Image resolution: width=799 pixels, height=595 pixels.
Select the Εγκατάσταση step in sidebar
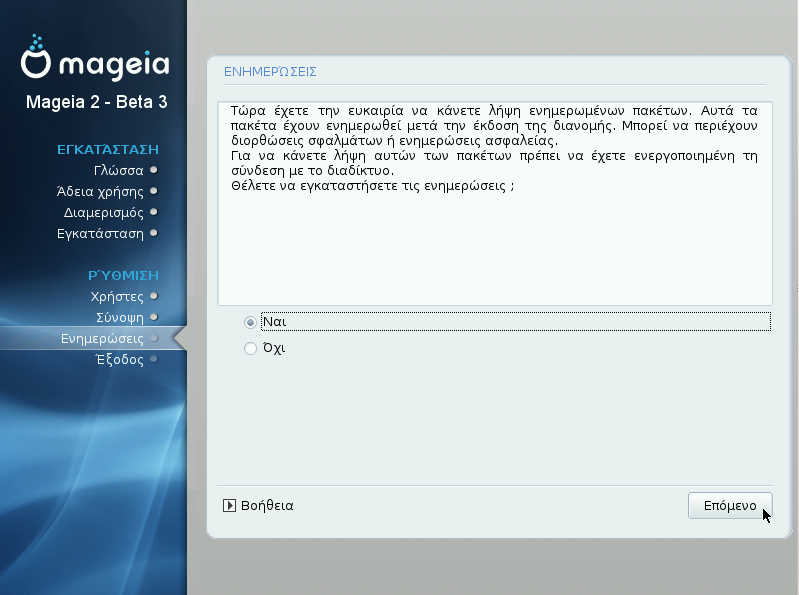(100, 233)
